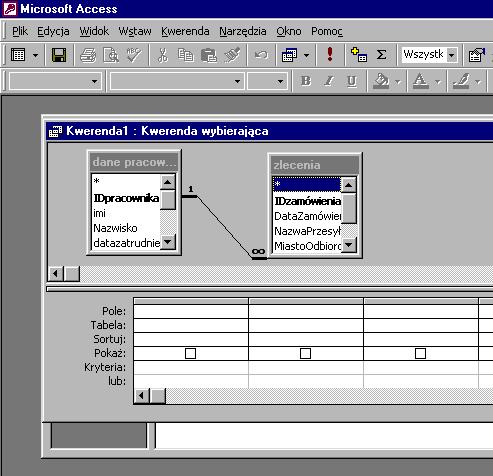Run the query with red exclamation icon
The width and height of the screenshot is (493, 476).
coord(330,54)
